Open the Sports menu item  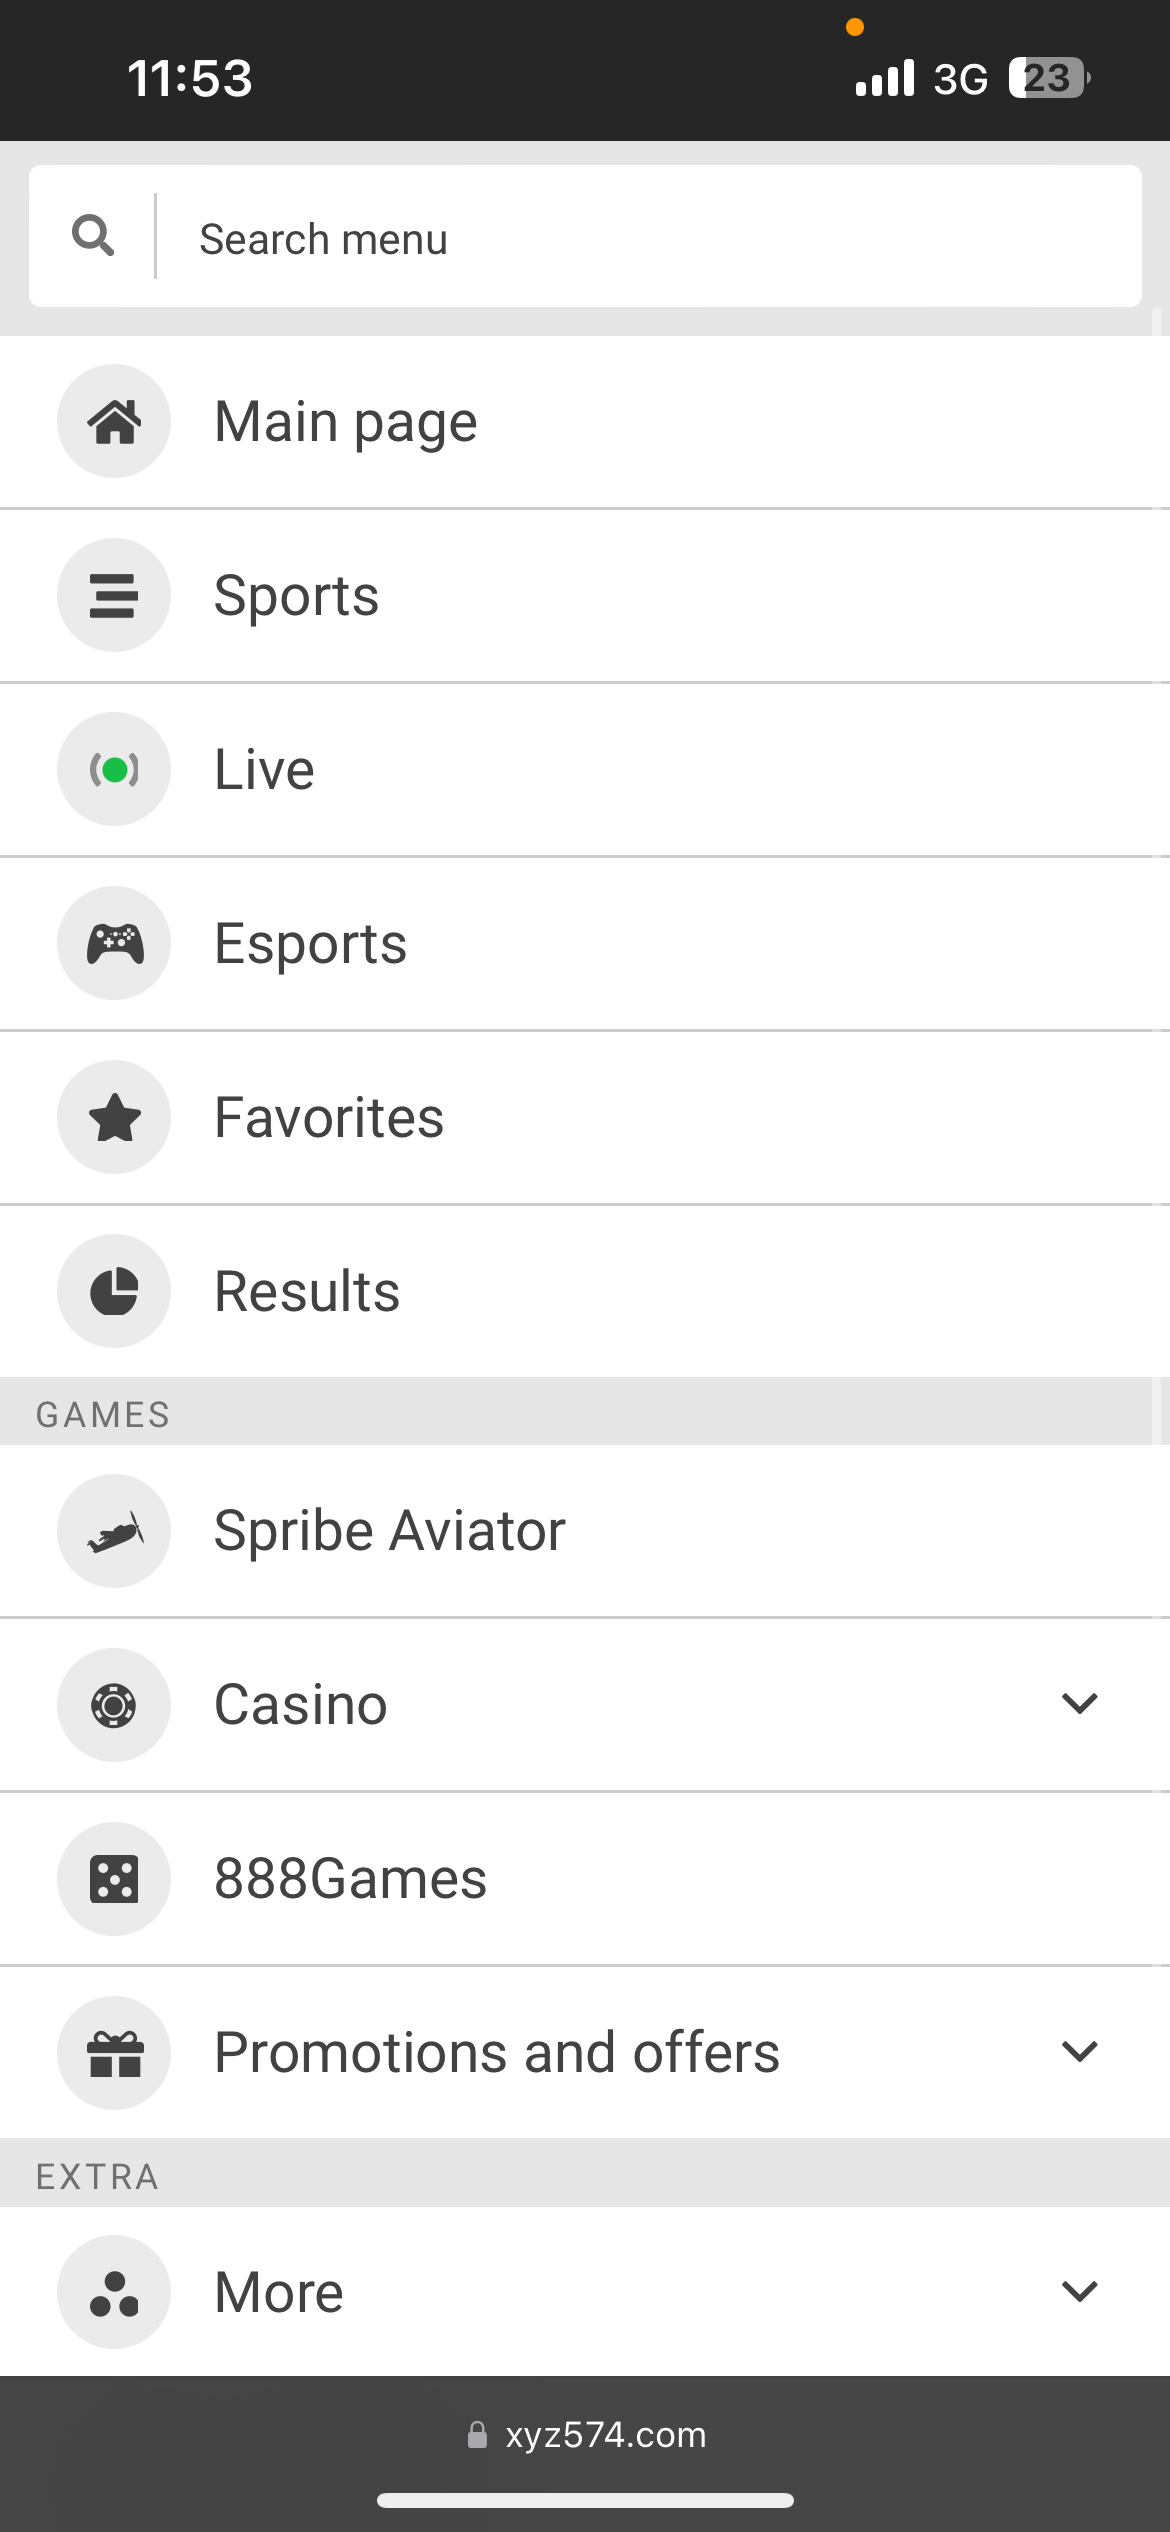coord(297,596)
